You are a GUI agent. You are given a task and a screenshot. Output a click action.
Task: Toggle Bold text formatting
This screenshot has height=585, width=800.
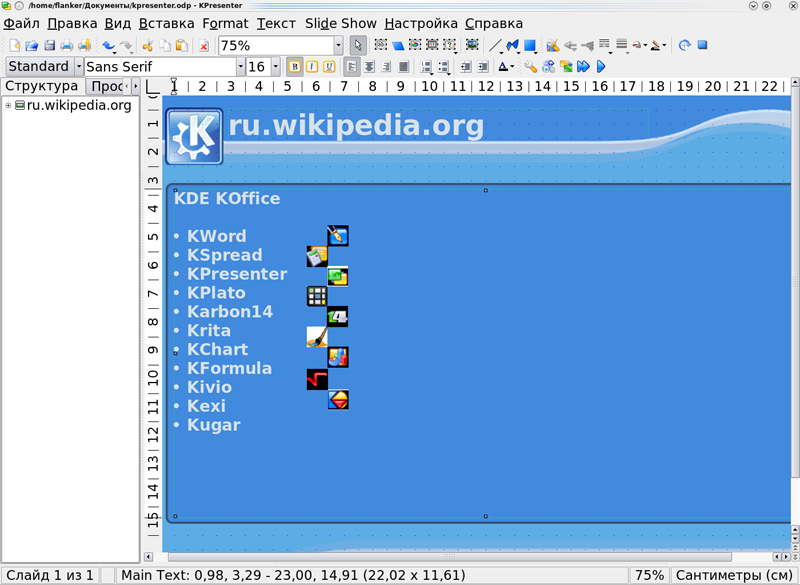click(x=294, y=67)
